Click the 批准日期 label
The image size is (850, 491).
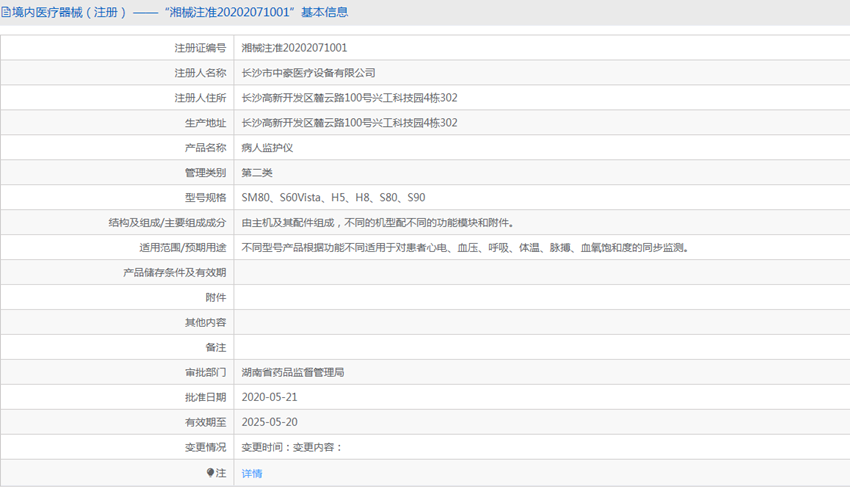[205, 397]
